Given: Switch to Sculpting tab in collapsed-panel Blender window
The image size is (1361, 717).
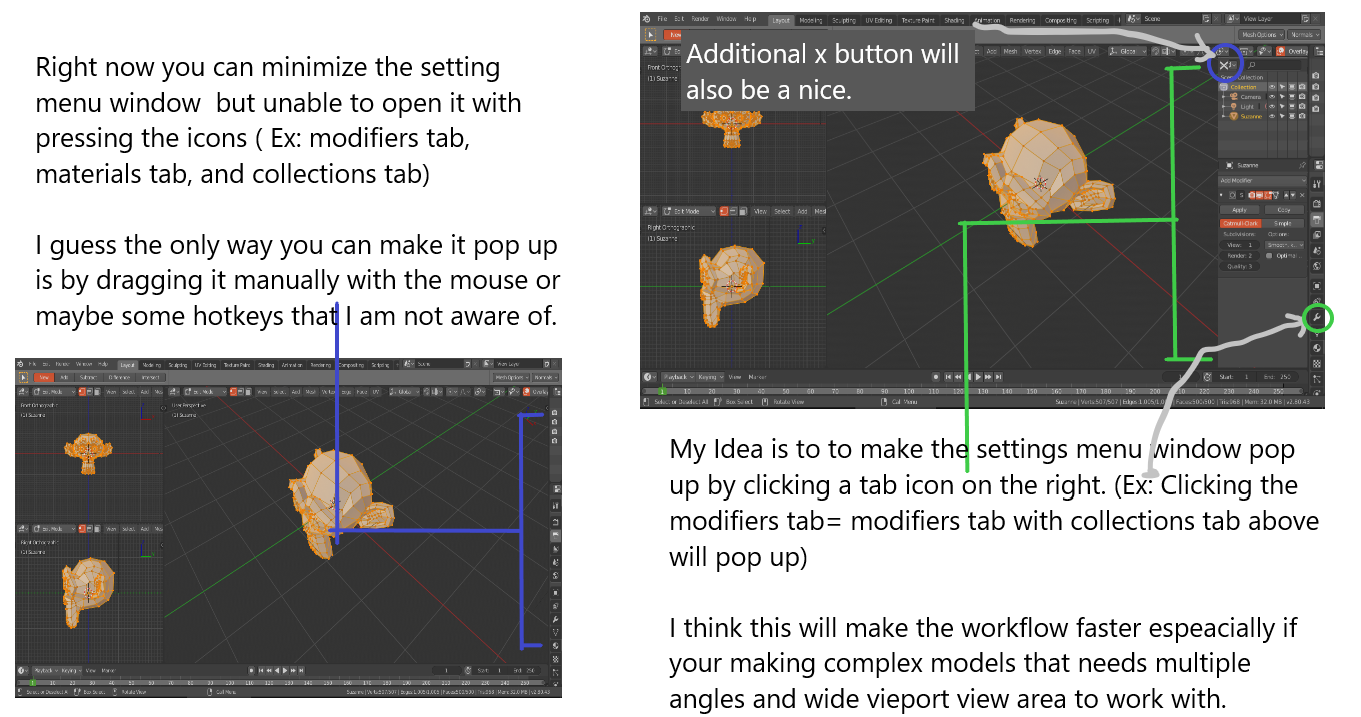Looking at the screenshot, I should [178, 365].
